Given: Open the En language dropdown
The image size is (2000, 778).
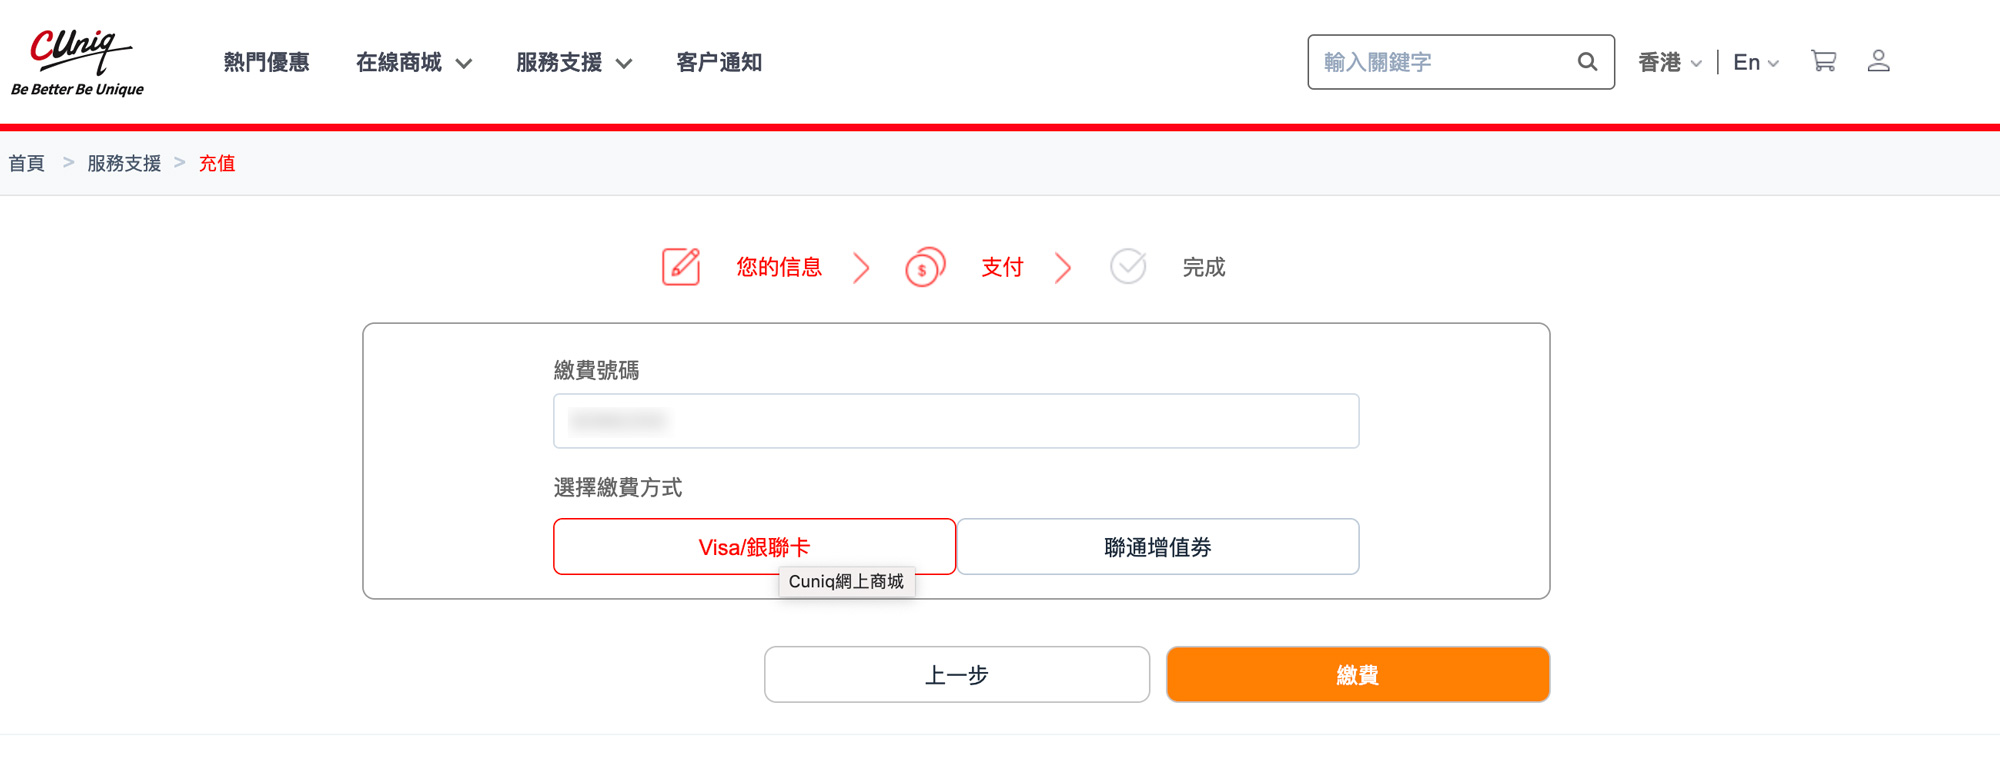Looking at the screenshot, I should (x=1755, y=63).
